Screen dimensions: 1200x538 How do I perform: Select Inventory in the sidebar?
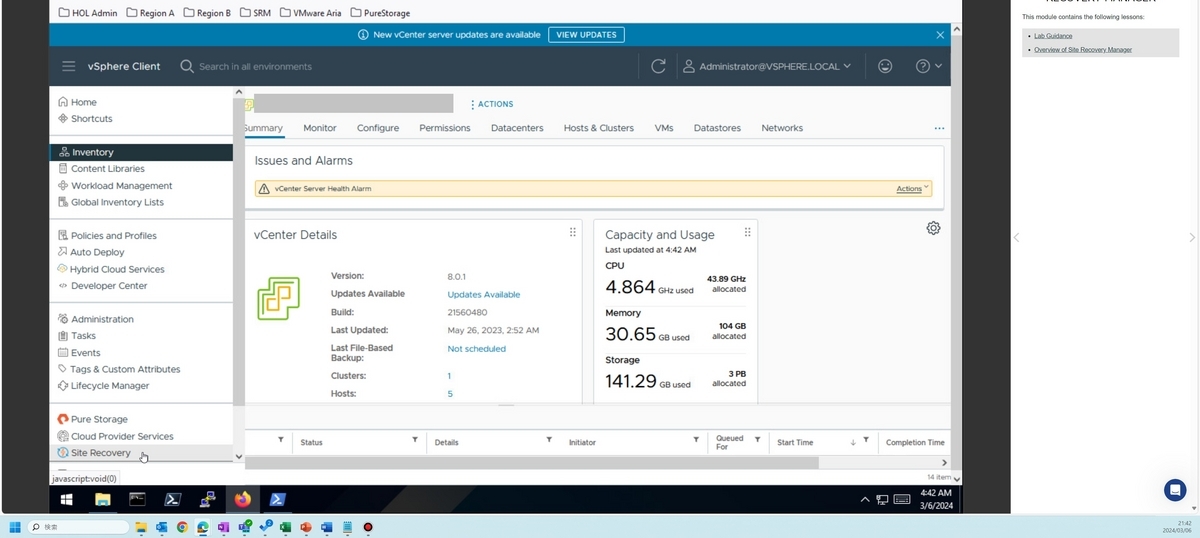(x=141, y=152)
